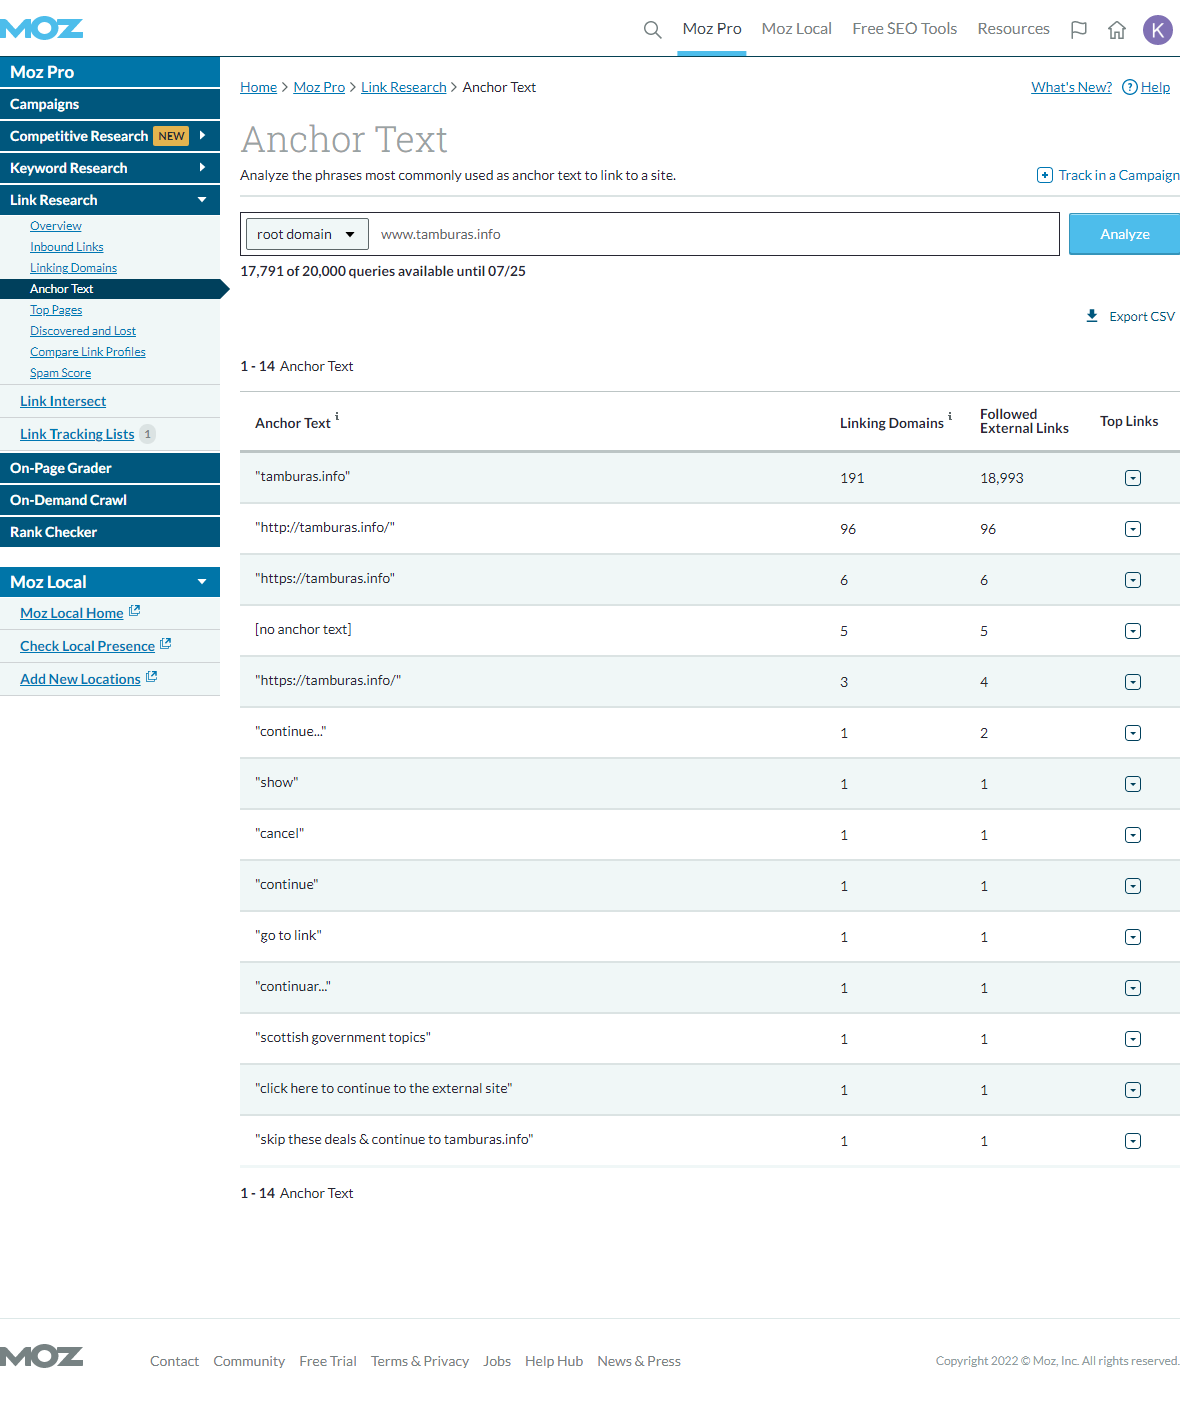Open the user avatar K menu
This screenshot has height=1412, width=1180.
tap(1158, 29)
